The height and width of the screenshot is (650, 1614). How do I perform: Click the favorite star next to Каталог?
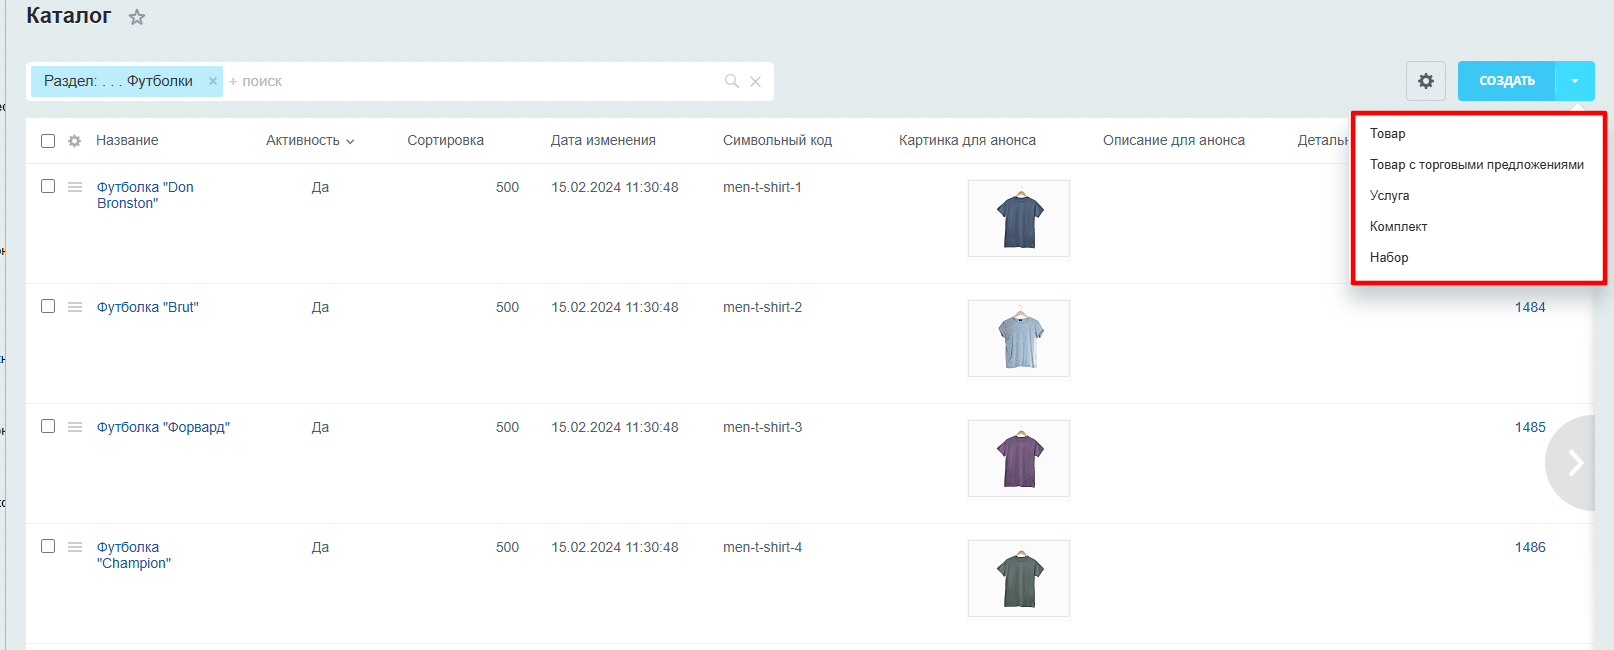pos(137,17)
